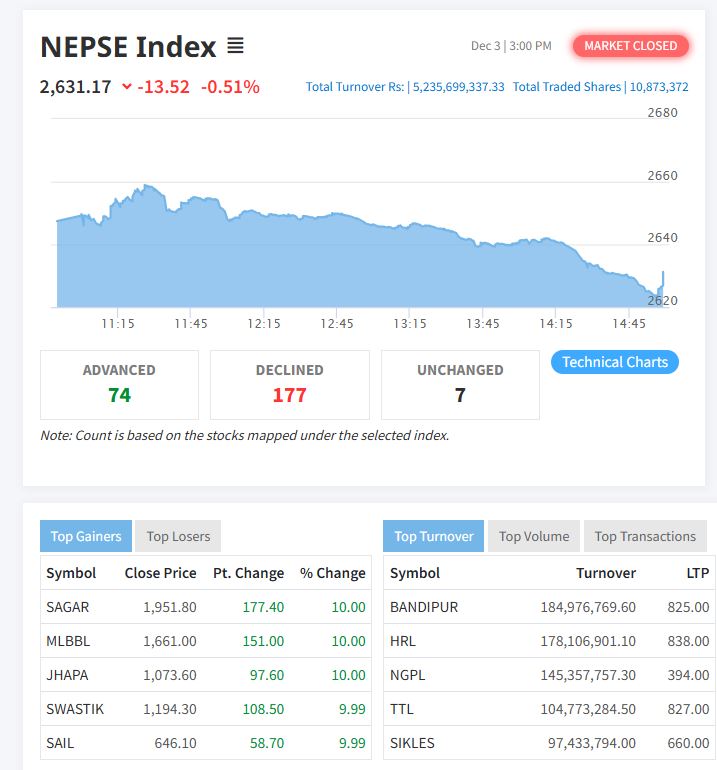
Task: View the JHAPA stock details
Action: [67, 675]
